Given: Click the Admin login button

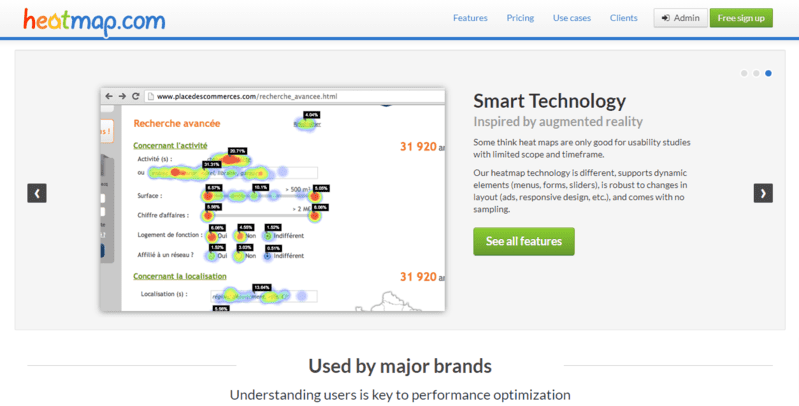Looking at the screenshot, I should click(680, 18).
